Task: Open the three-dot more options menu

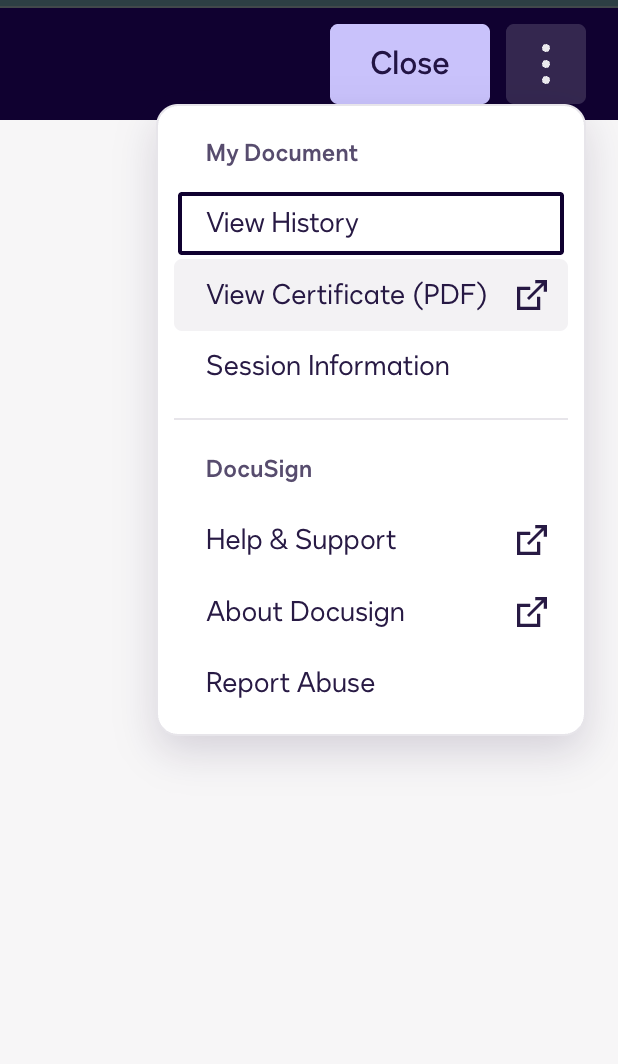Action: click(x=545, y=64)
